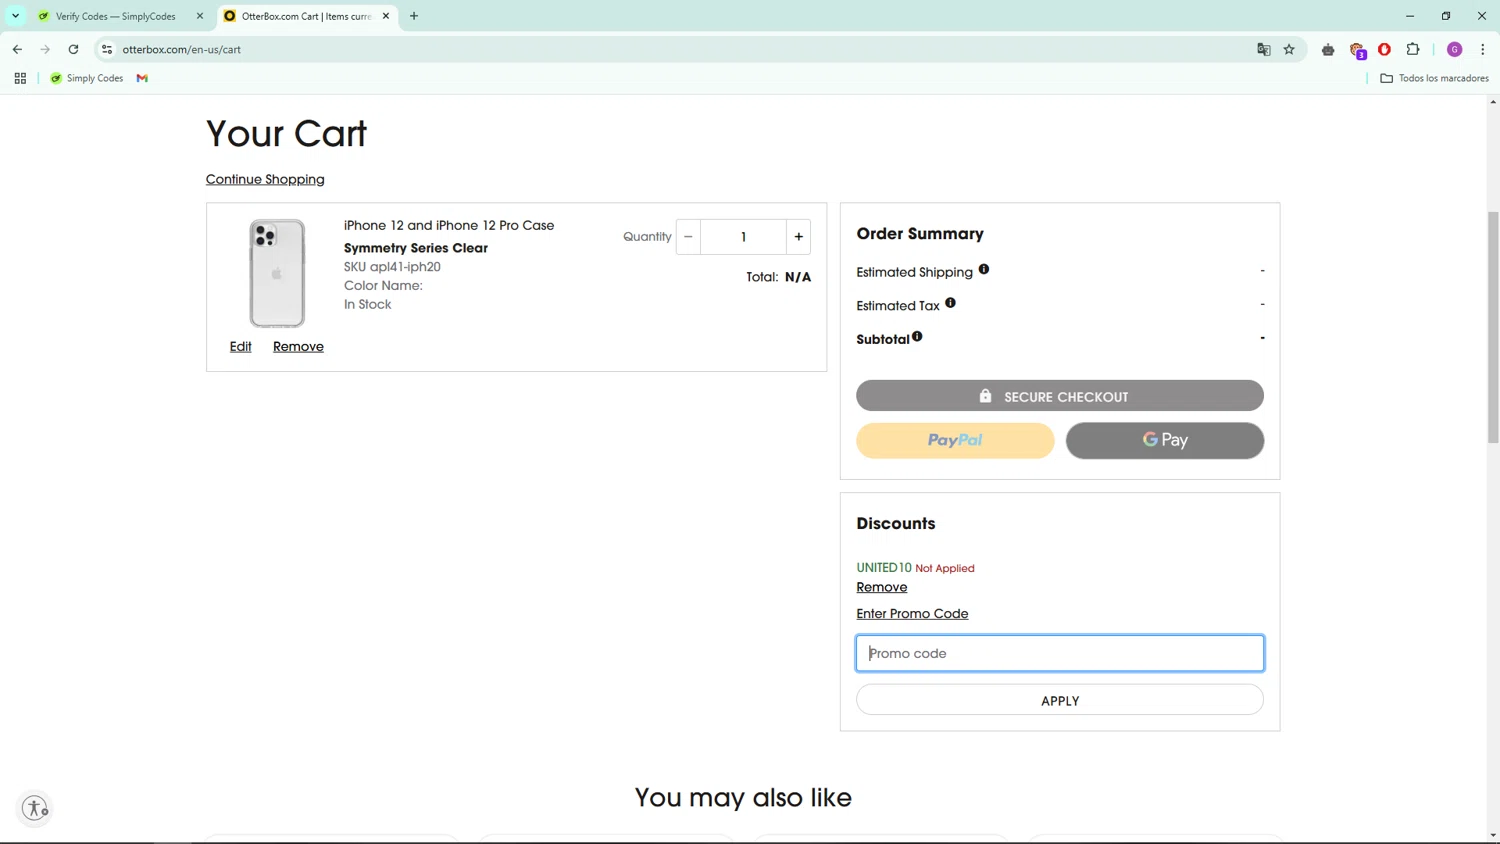
Task: Edit the Symmetry Series Clear item
Action: [240, 346]
